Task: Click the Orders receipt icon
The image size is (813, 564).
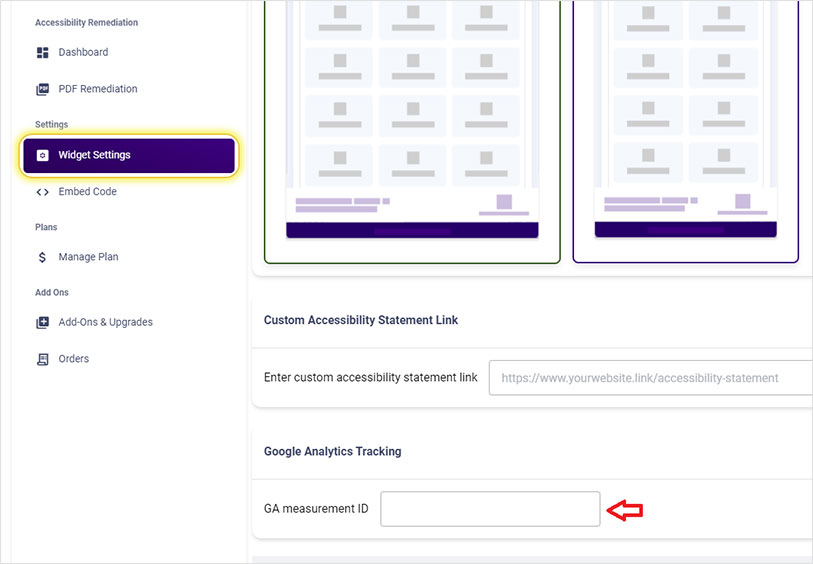Action: pyautogui.click(x=43, y=359)
